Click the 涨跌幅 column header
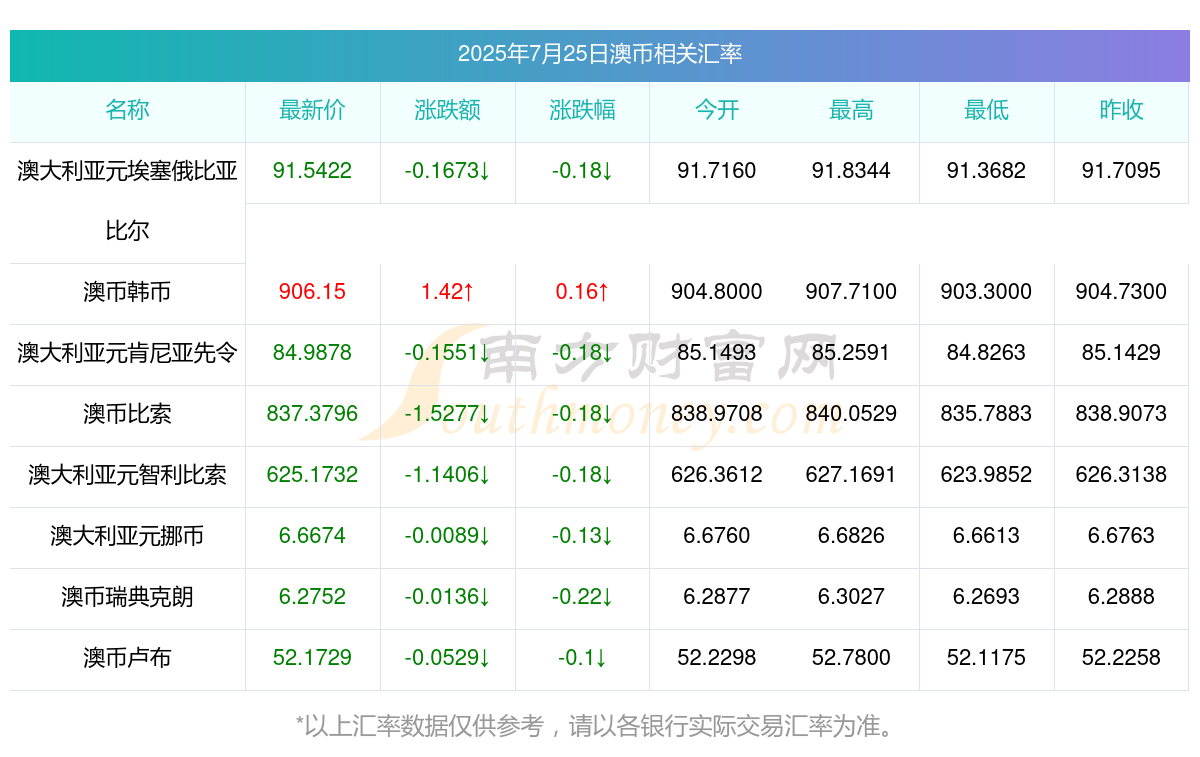 583,110
